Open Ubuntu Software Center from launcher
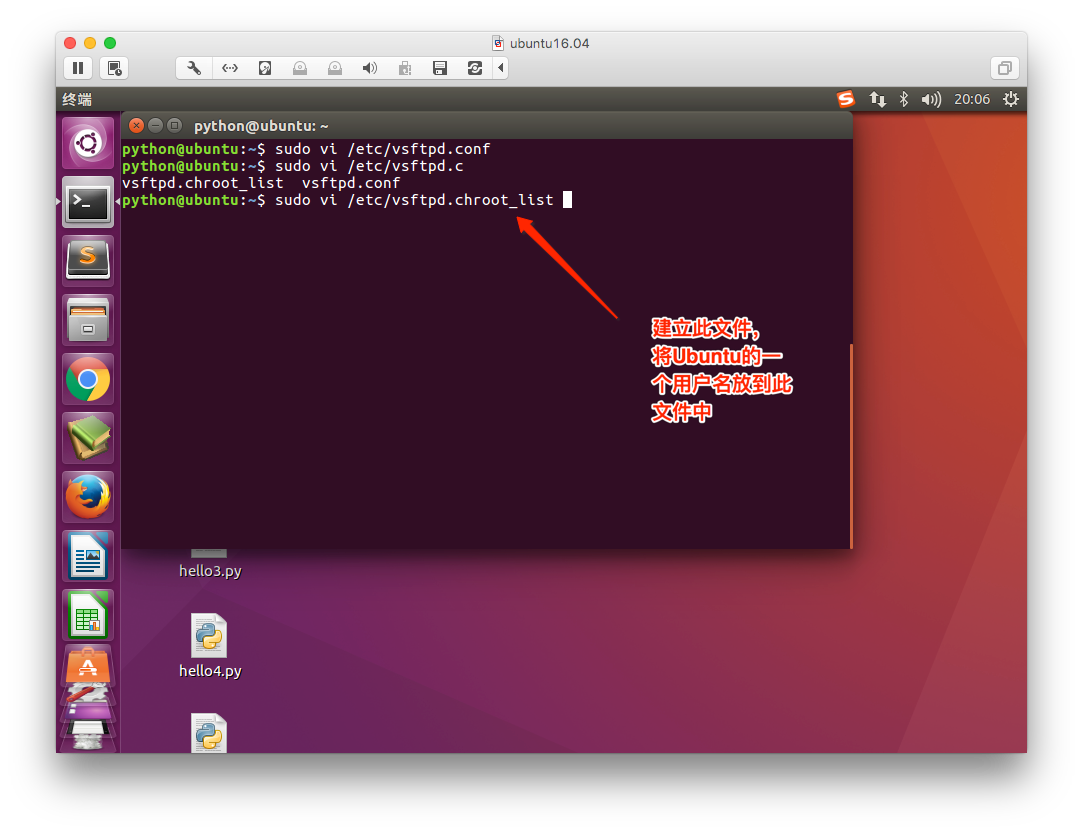 88,664
